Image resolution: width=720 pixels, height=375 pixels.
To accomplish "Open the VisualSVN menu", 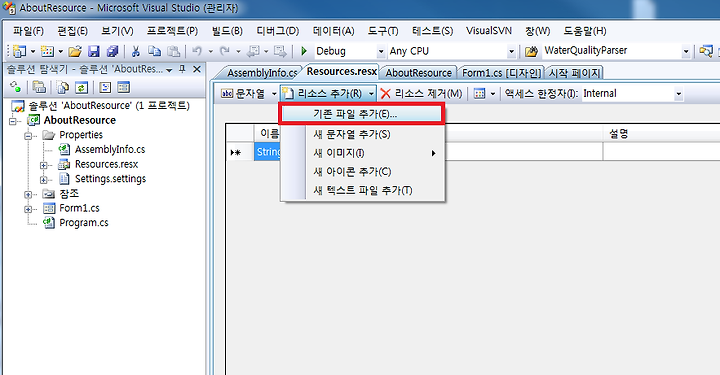I will coord(489,31).
